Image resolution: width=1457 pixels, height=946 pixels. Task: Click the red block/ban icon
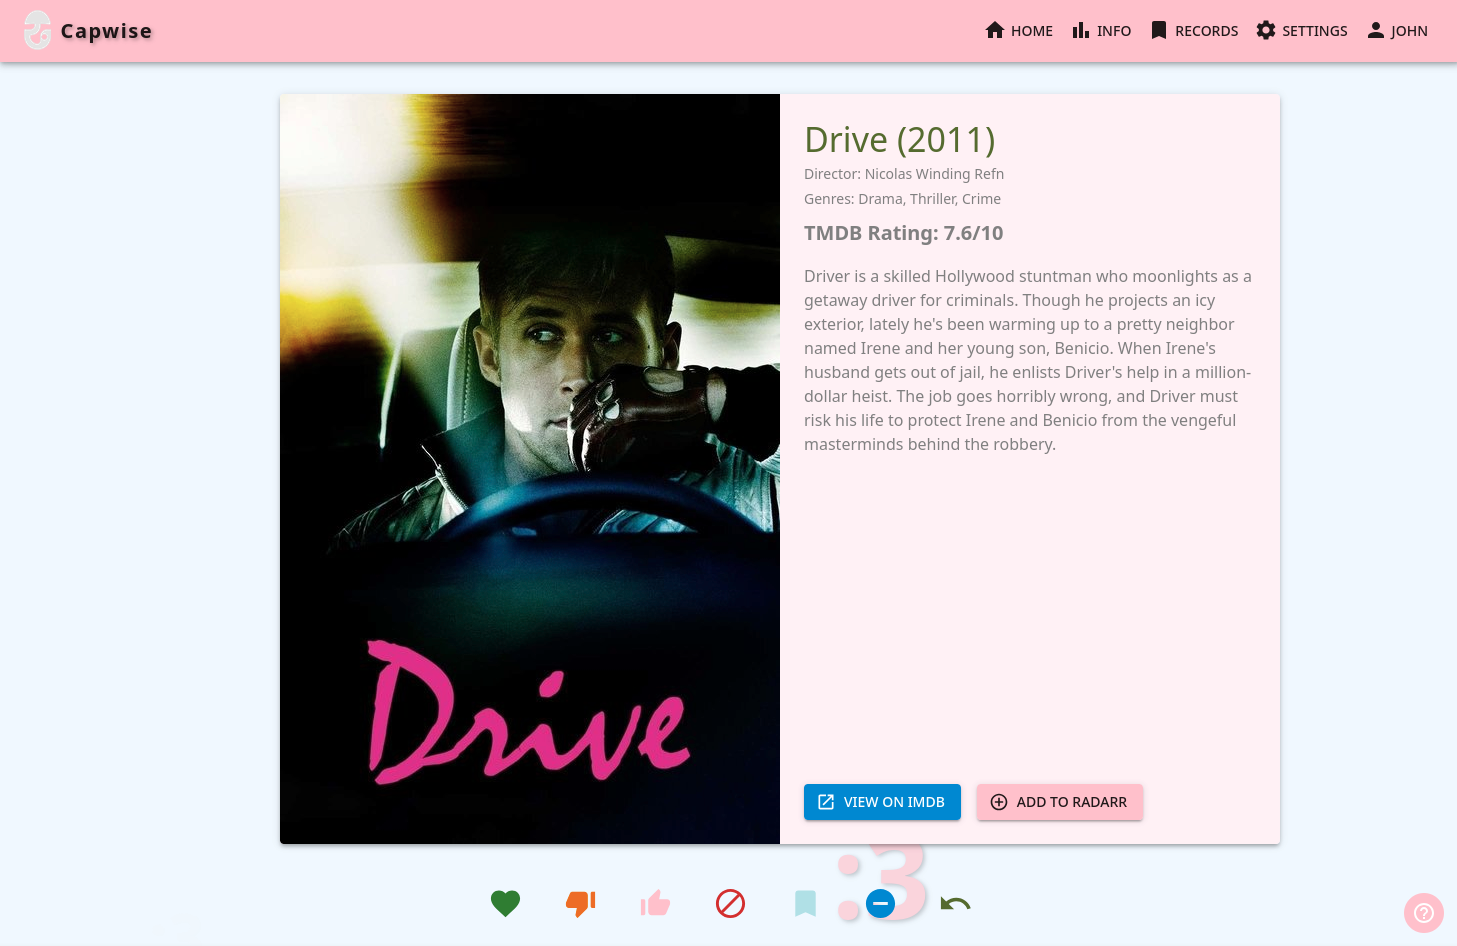coord(730,904)
